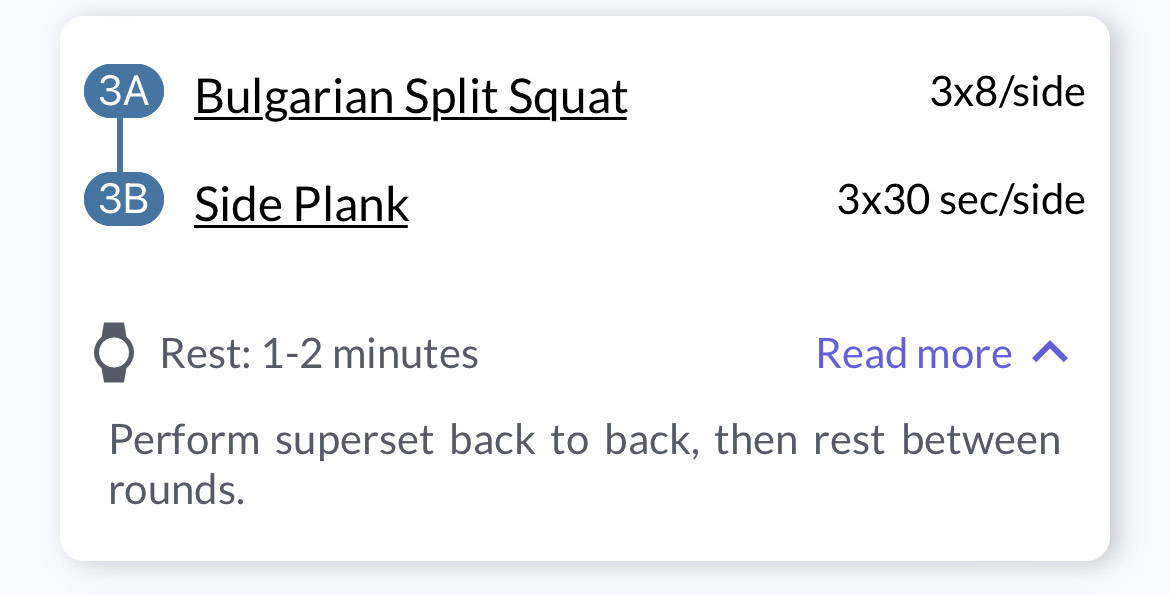Screen dimensions: 1170x595
Task: Open the Bulgarian Split Squat exercise link
Action: pyautogui.click(x=410, y=97)
